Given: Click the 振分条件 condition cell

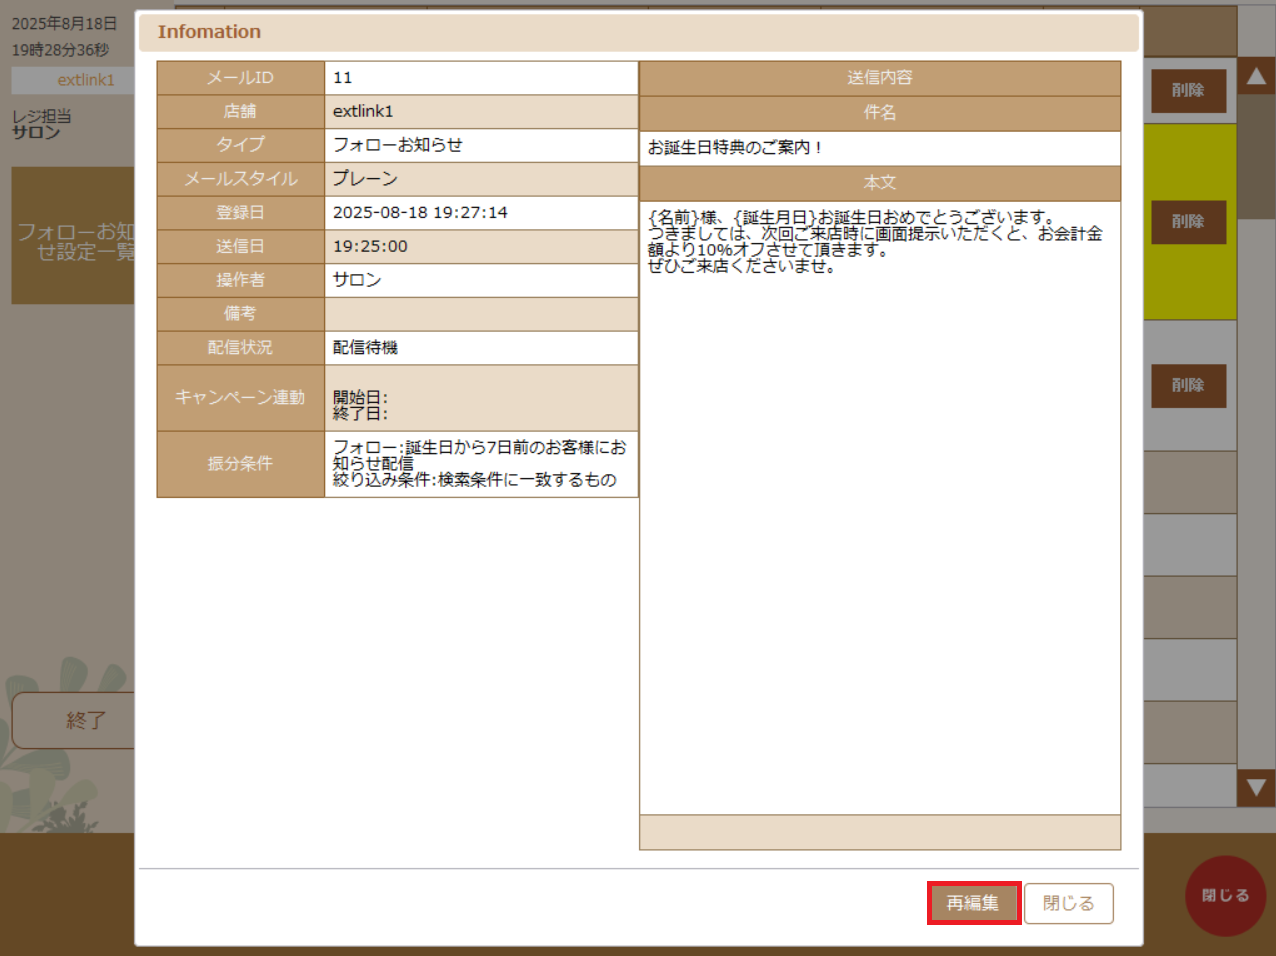Looking at the screenshot, I should point(480,463).
